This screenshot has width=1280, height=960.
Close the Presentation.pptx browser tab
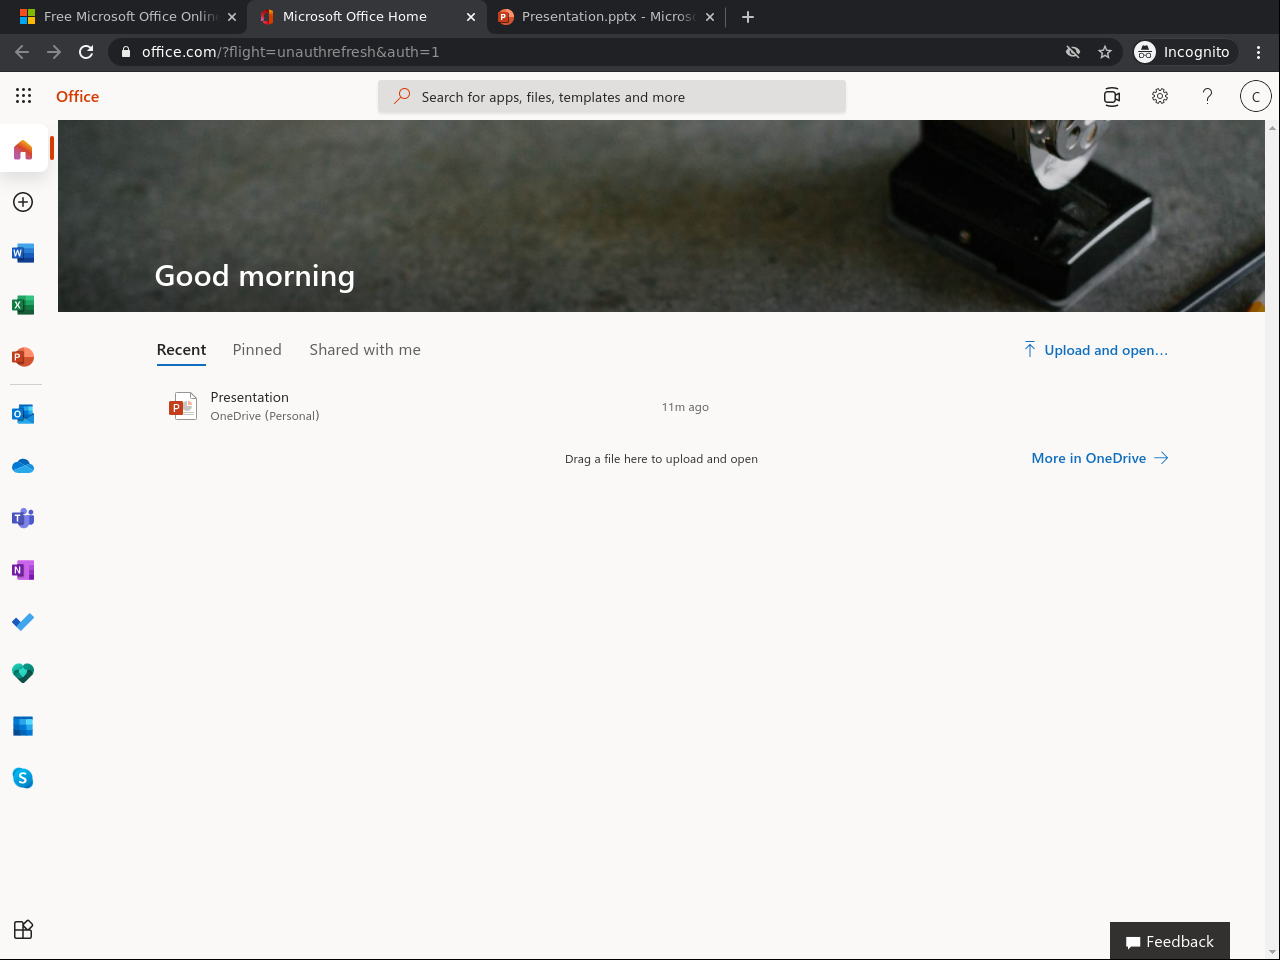710,17
